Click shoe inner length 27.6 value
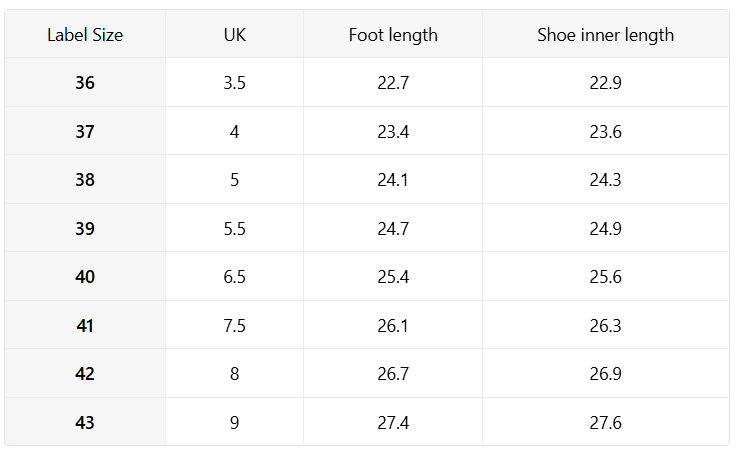 [x=606, y=422]
